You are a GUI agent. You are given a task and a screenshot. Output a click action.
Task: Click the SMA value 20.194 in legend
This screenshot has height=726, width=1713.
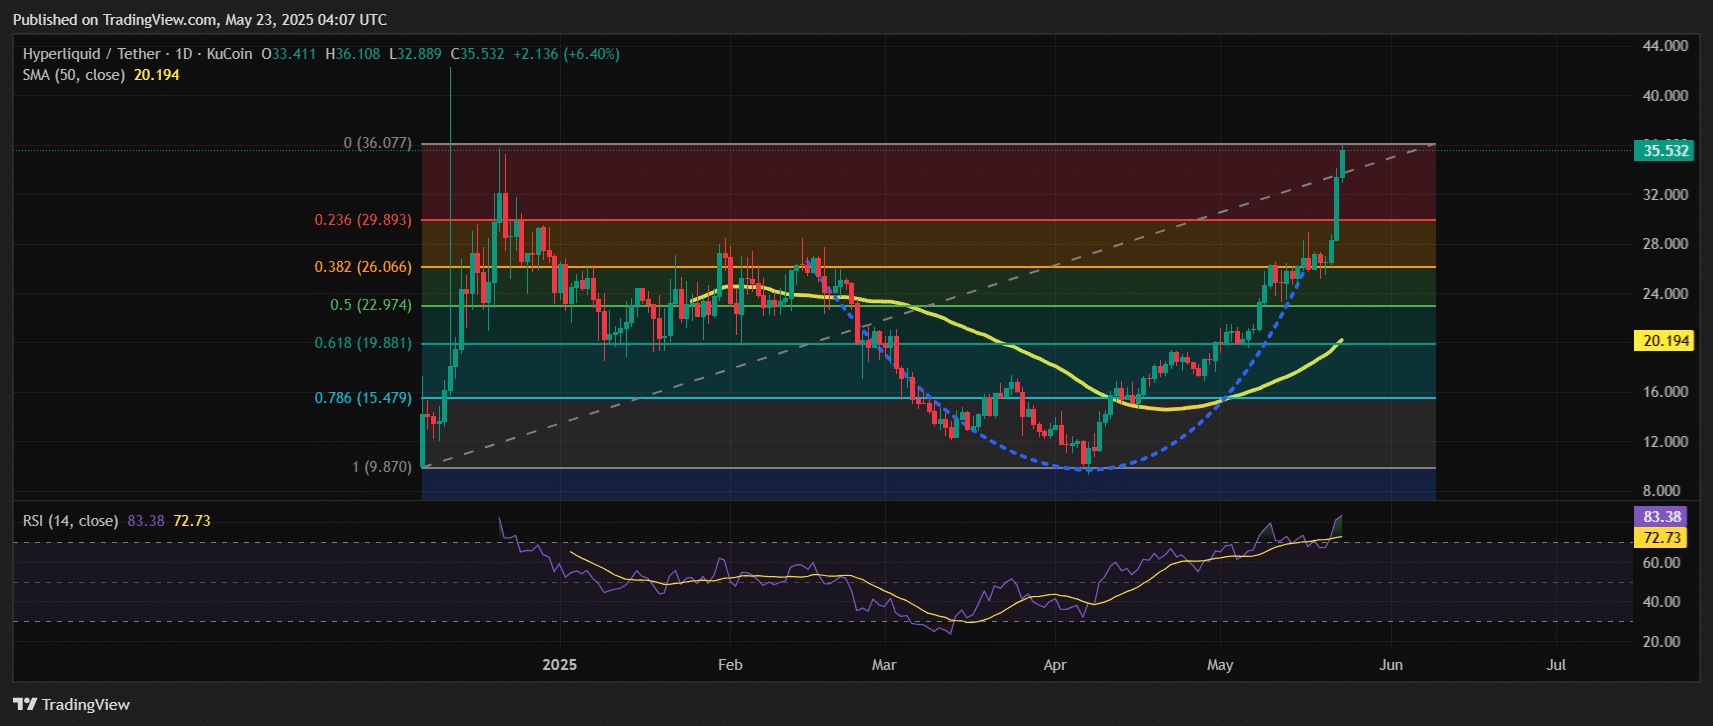click(157, 75)
